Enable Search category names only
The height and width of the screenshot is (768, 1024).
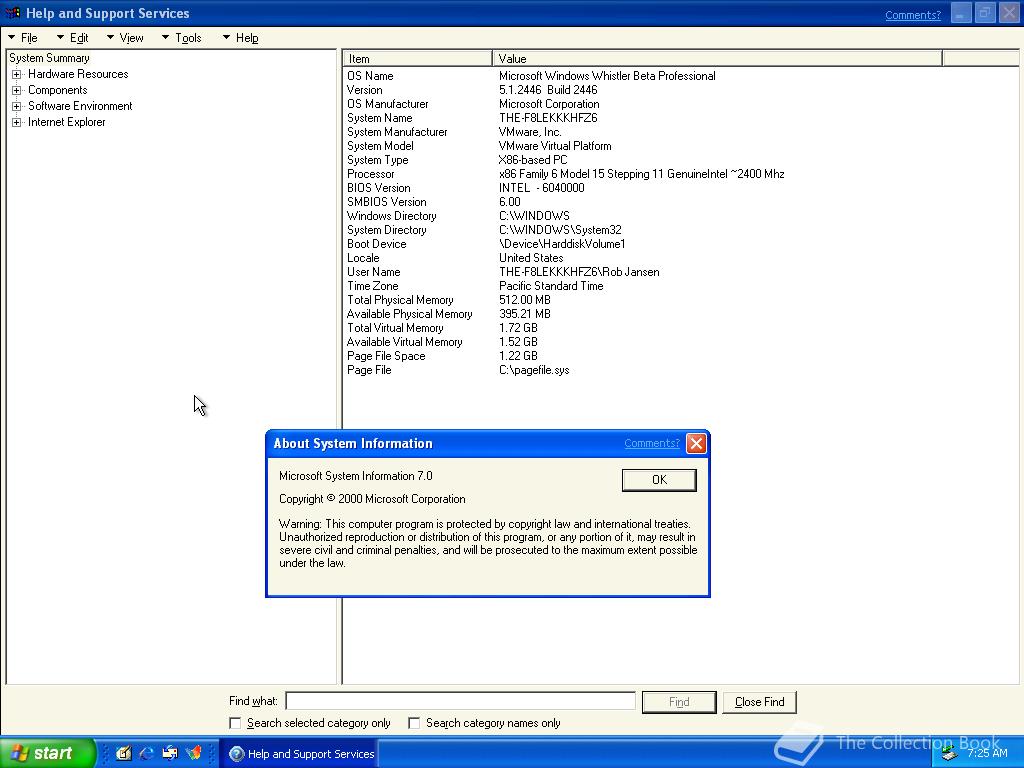tap(414, 723)
